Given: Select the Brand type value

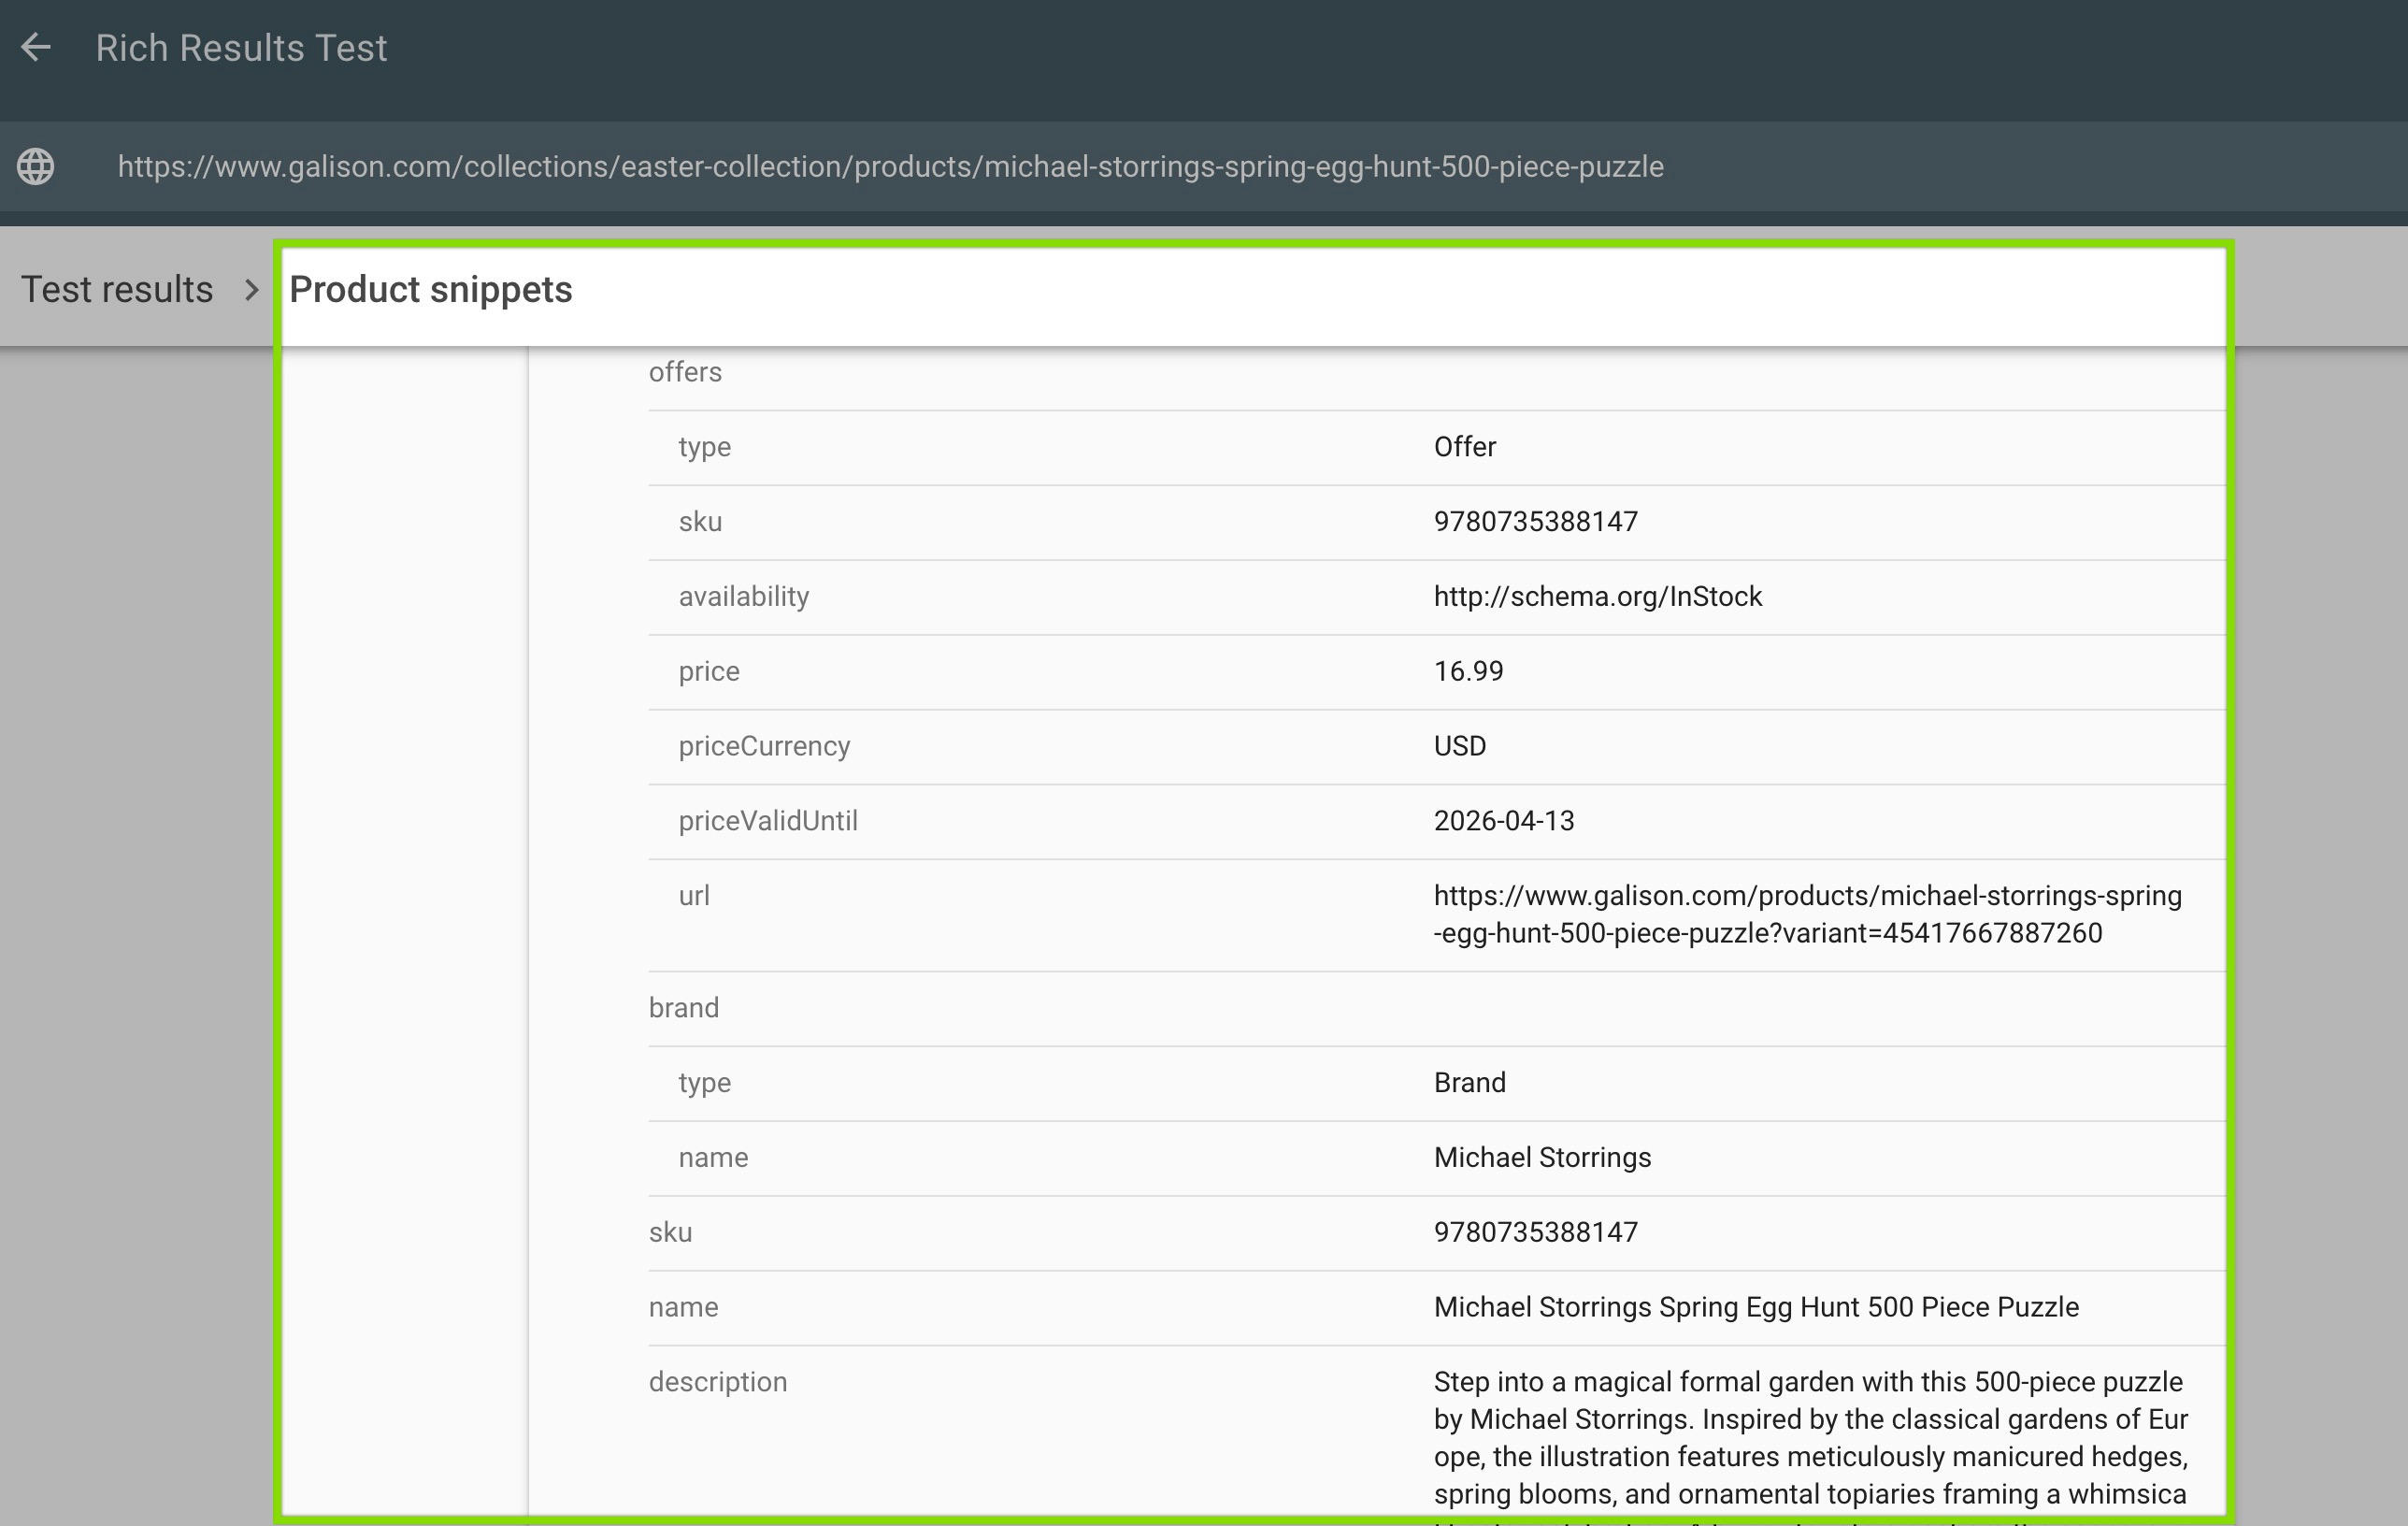Looking at the screenshot, I should coord(1470,1083).
